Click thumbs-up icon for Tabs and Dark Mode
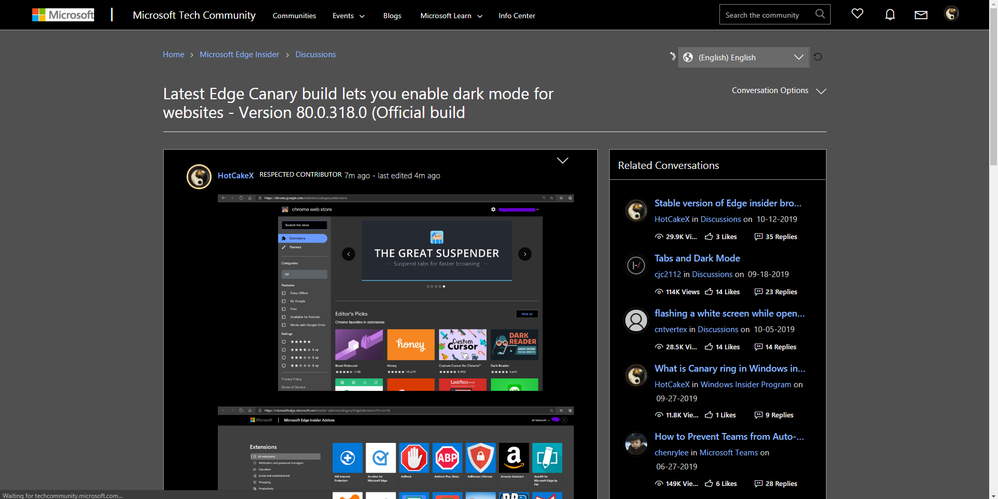This screenshot has height=499, width=998. 708,292
